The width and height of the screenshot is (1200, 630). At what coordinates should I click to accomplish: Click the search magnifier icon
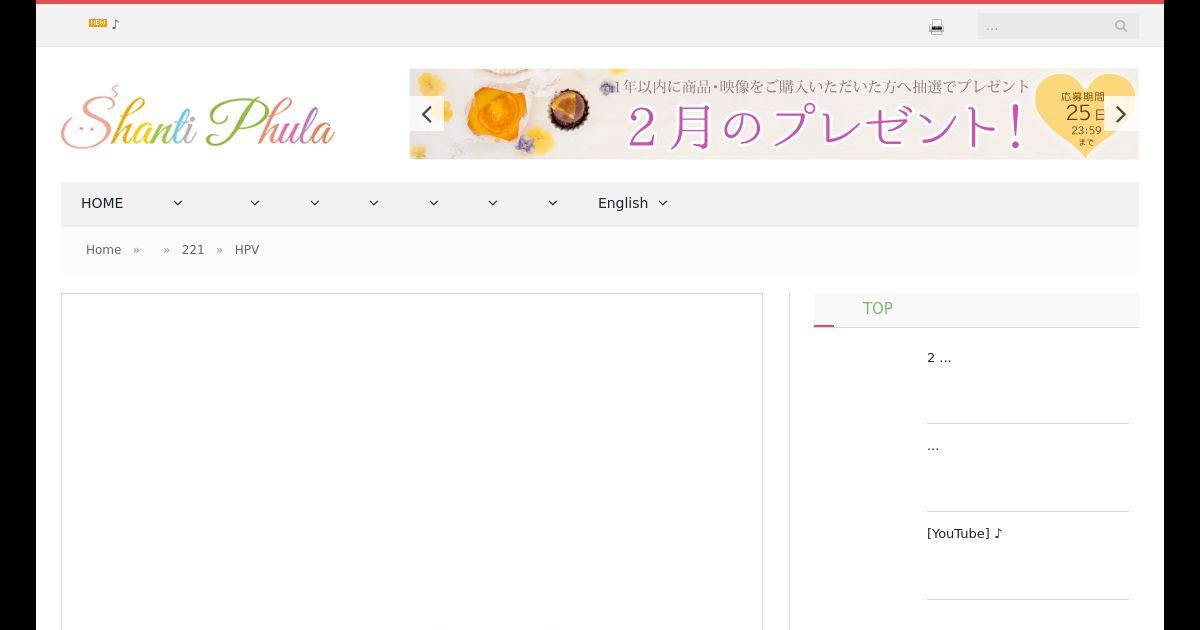[x=1121, y=26]
